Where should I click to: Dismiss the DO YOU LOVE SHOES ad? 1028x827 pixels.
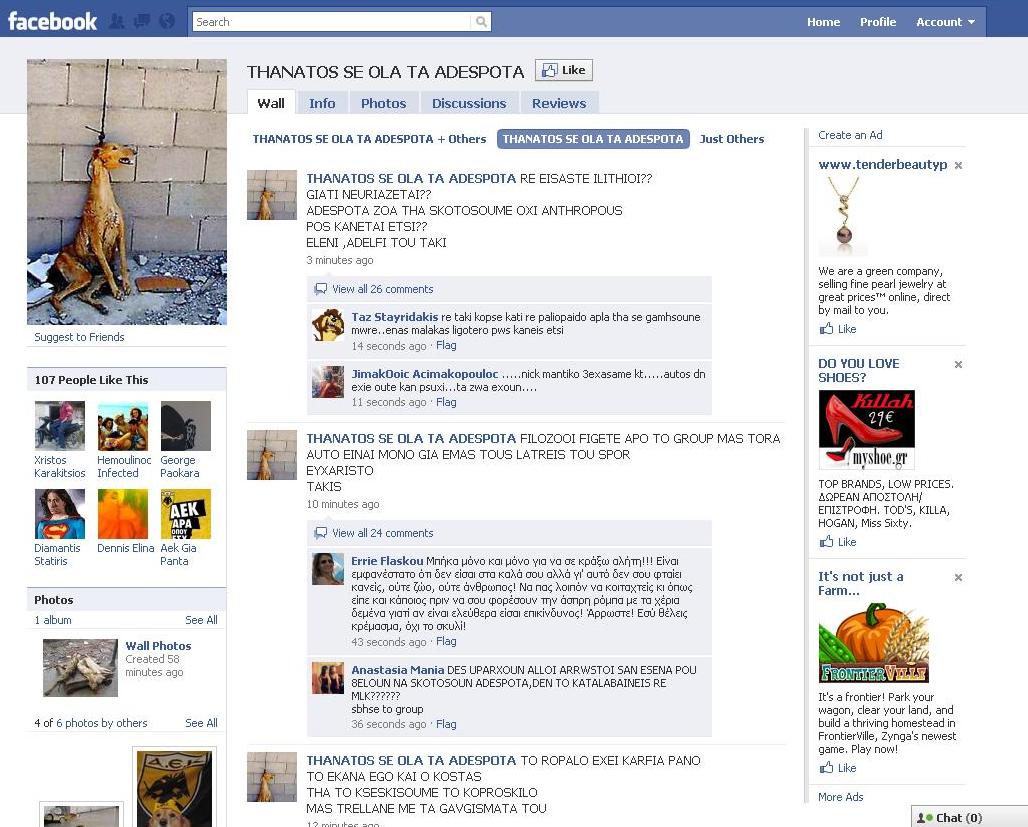point(958,365)
